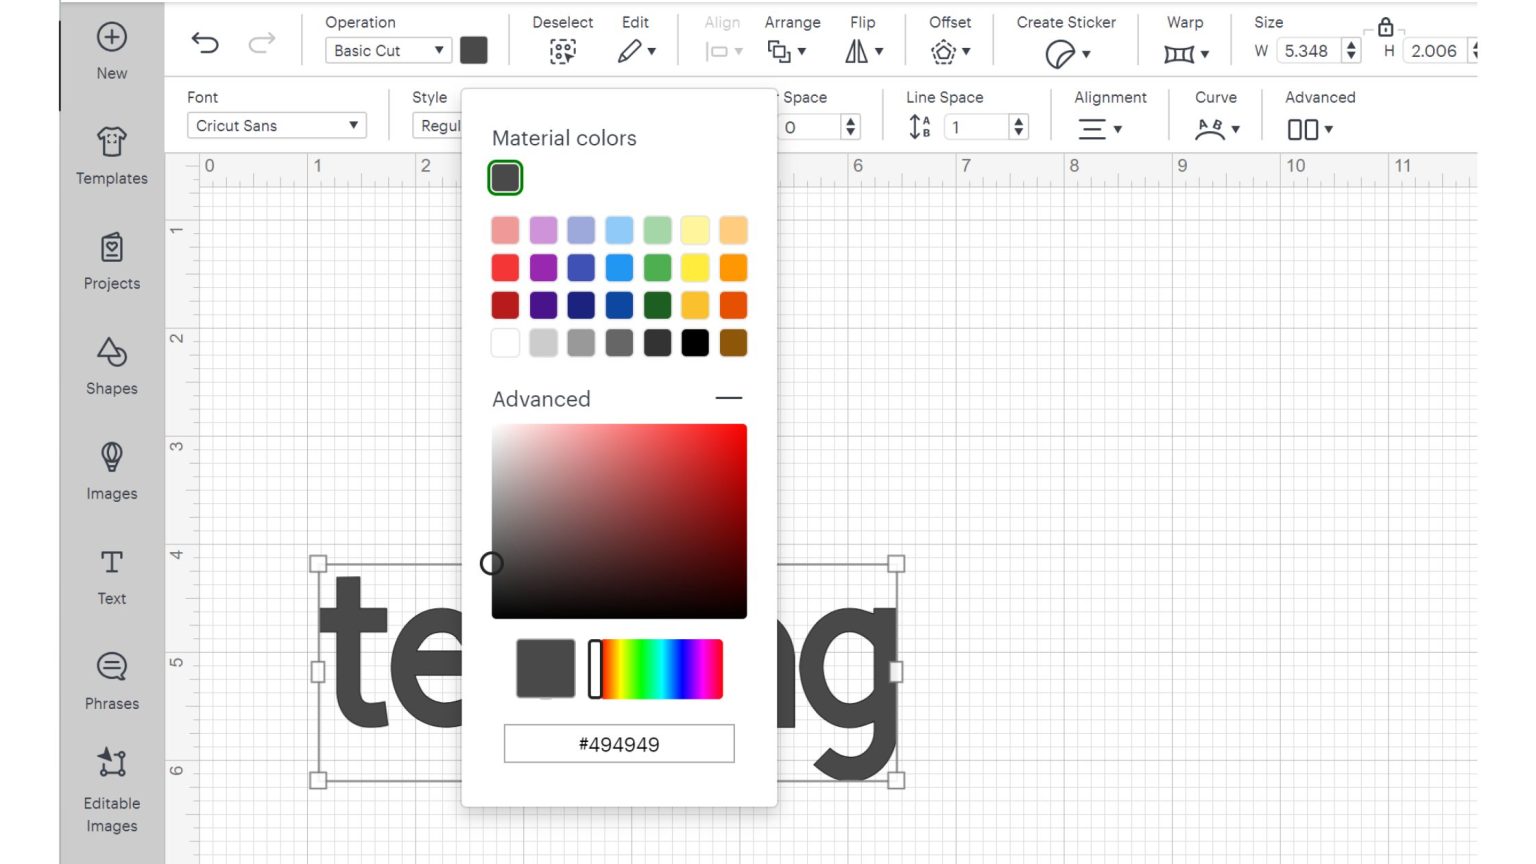This screenshot has height=864, width=1536.
Task: Click the Undo arrow icon
Action: point(205,43)
